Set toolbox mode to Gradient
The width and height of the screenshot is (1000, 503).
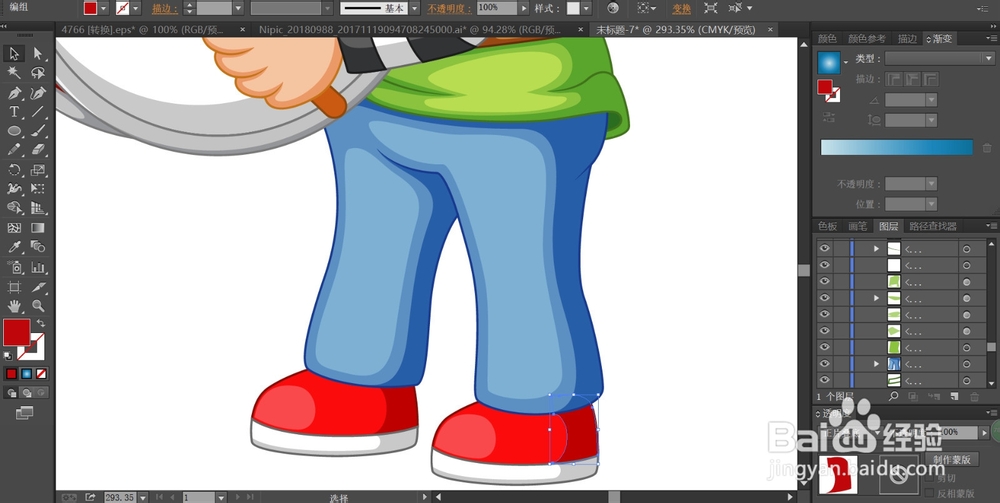tap(26, 374)
